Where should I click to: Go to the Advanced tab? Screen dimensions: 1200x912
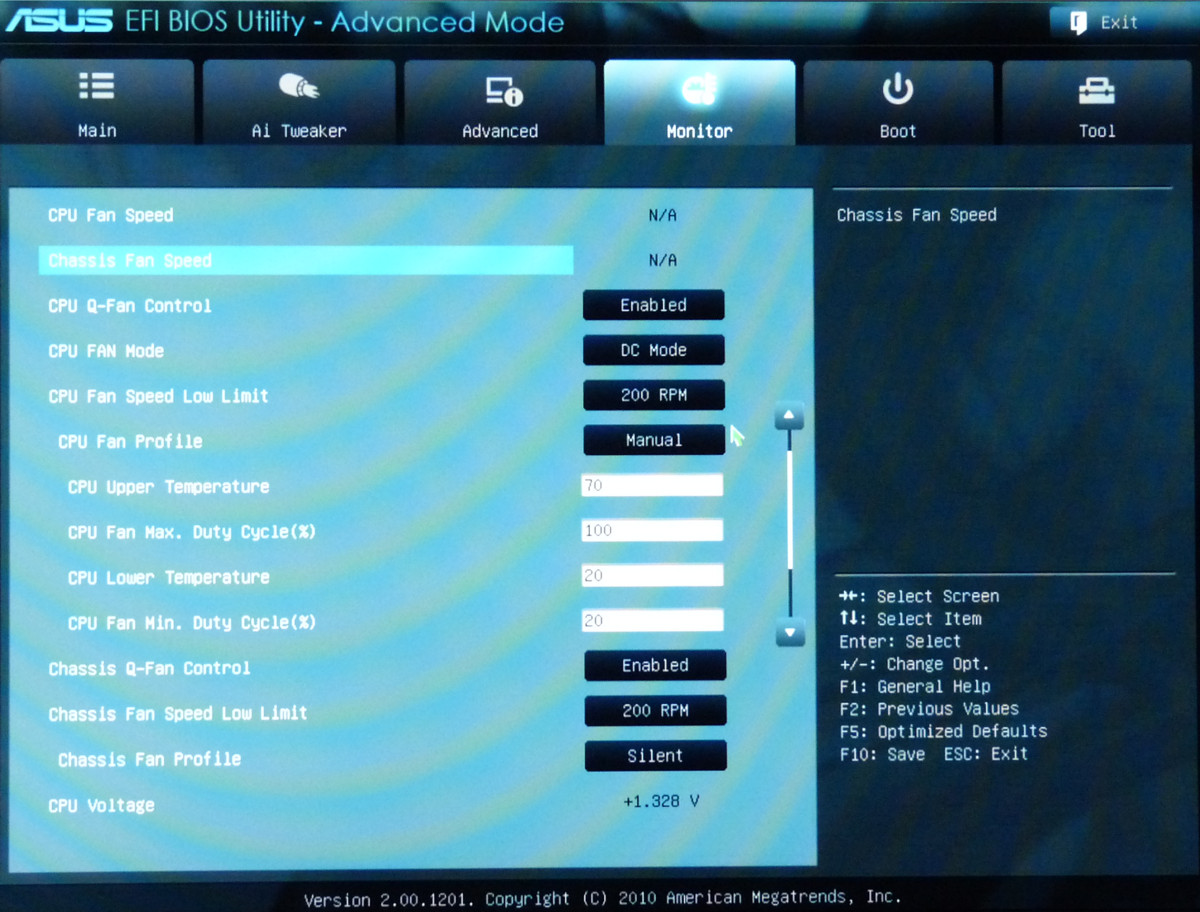(499, 102)
